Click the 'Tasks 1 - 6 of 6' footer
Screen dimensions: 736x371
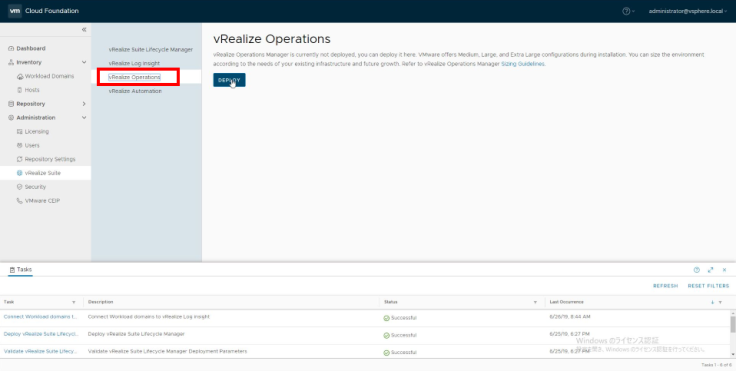tap(716, 365)
